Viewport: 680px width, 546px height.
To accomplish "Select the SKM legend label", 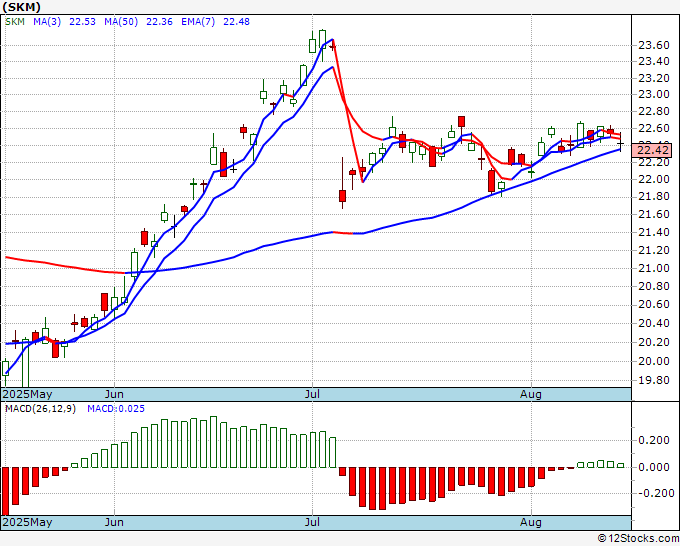I will [15, 22].
